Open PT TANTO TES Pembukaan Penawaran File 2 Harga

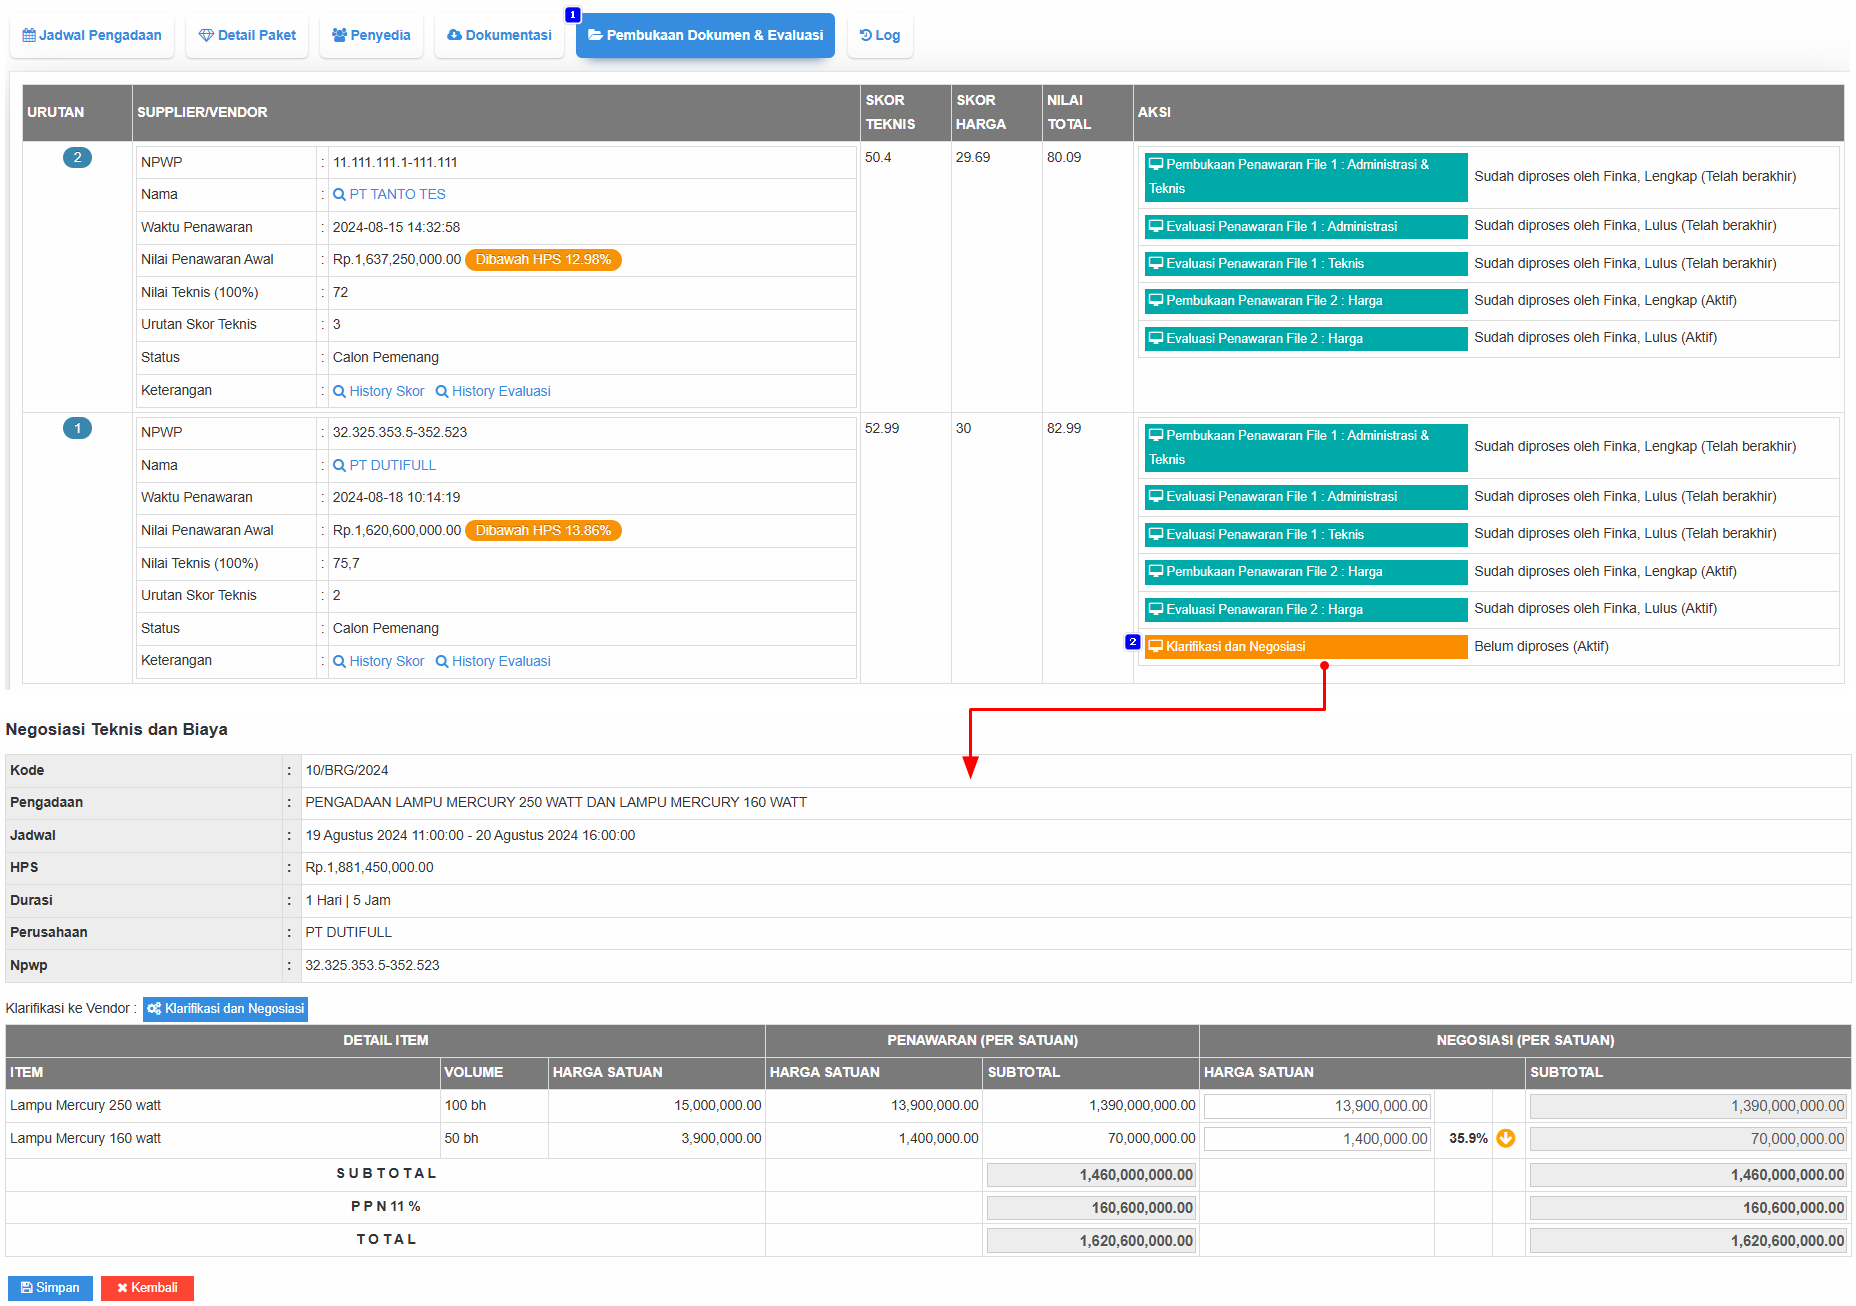pos(1305,301)
